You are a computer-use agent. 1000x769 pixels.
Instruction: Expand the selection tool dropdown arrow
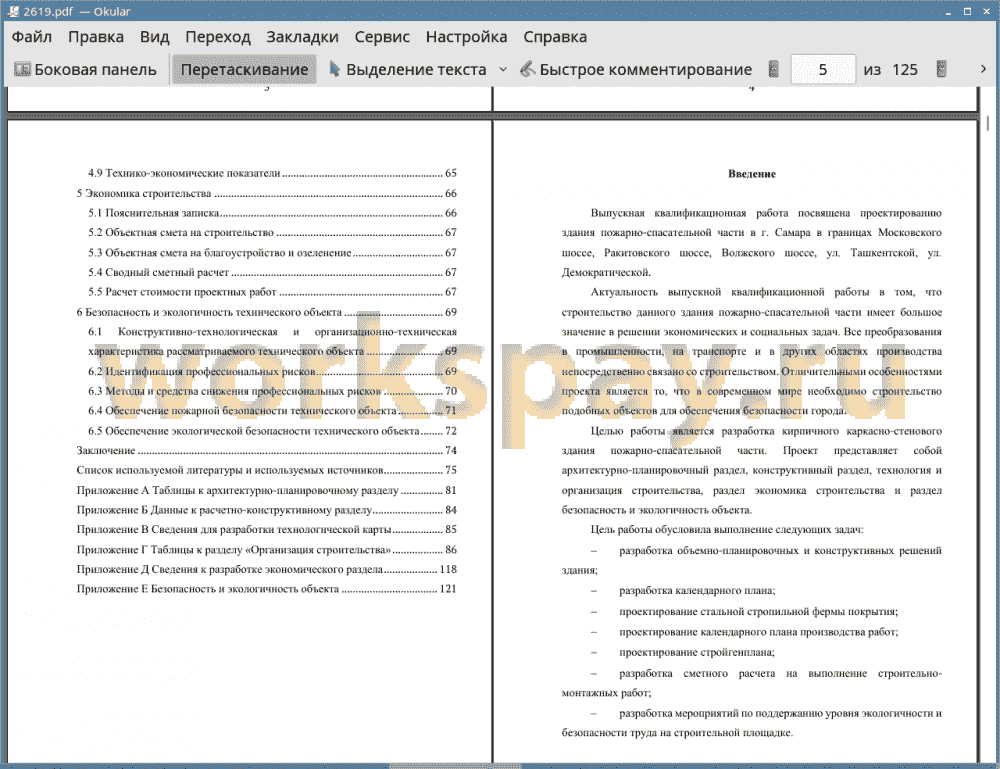(503, 70)
